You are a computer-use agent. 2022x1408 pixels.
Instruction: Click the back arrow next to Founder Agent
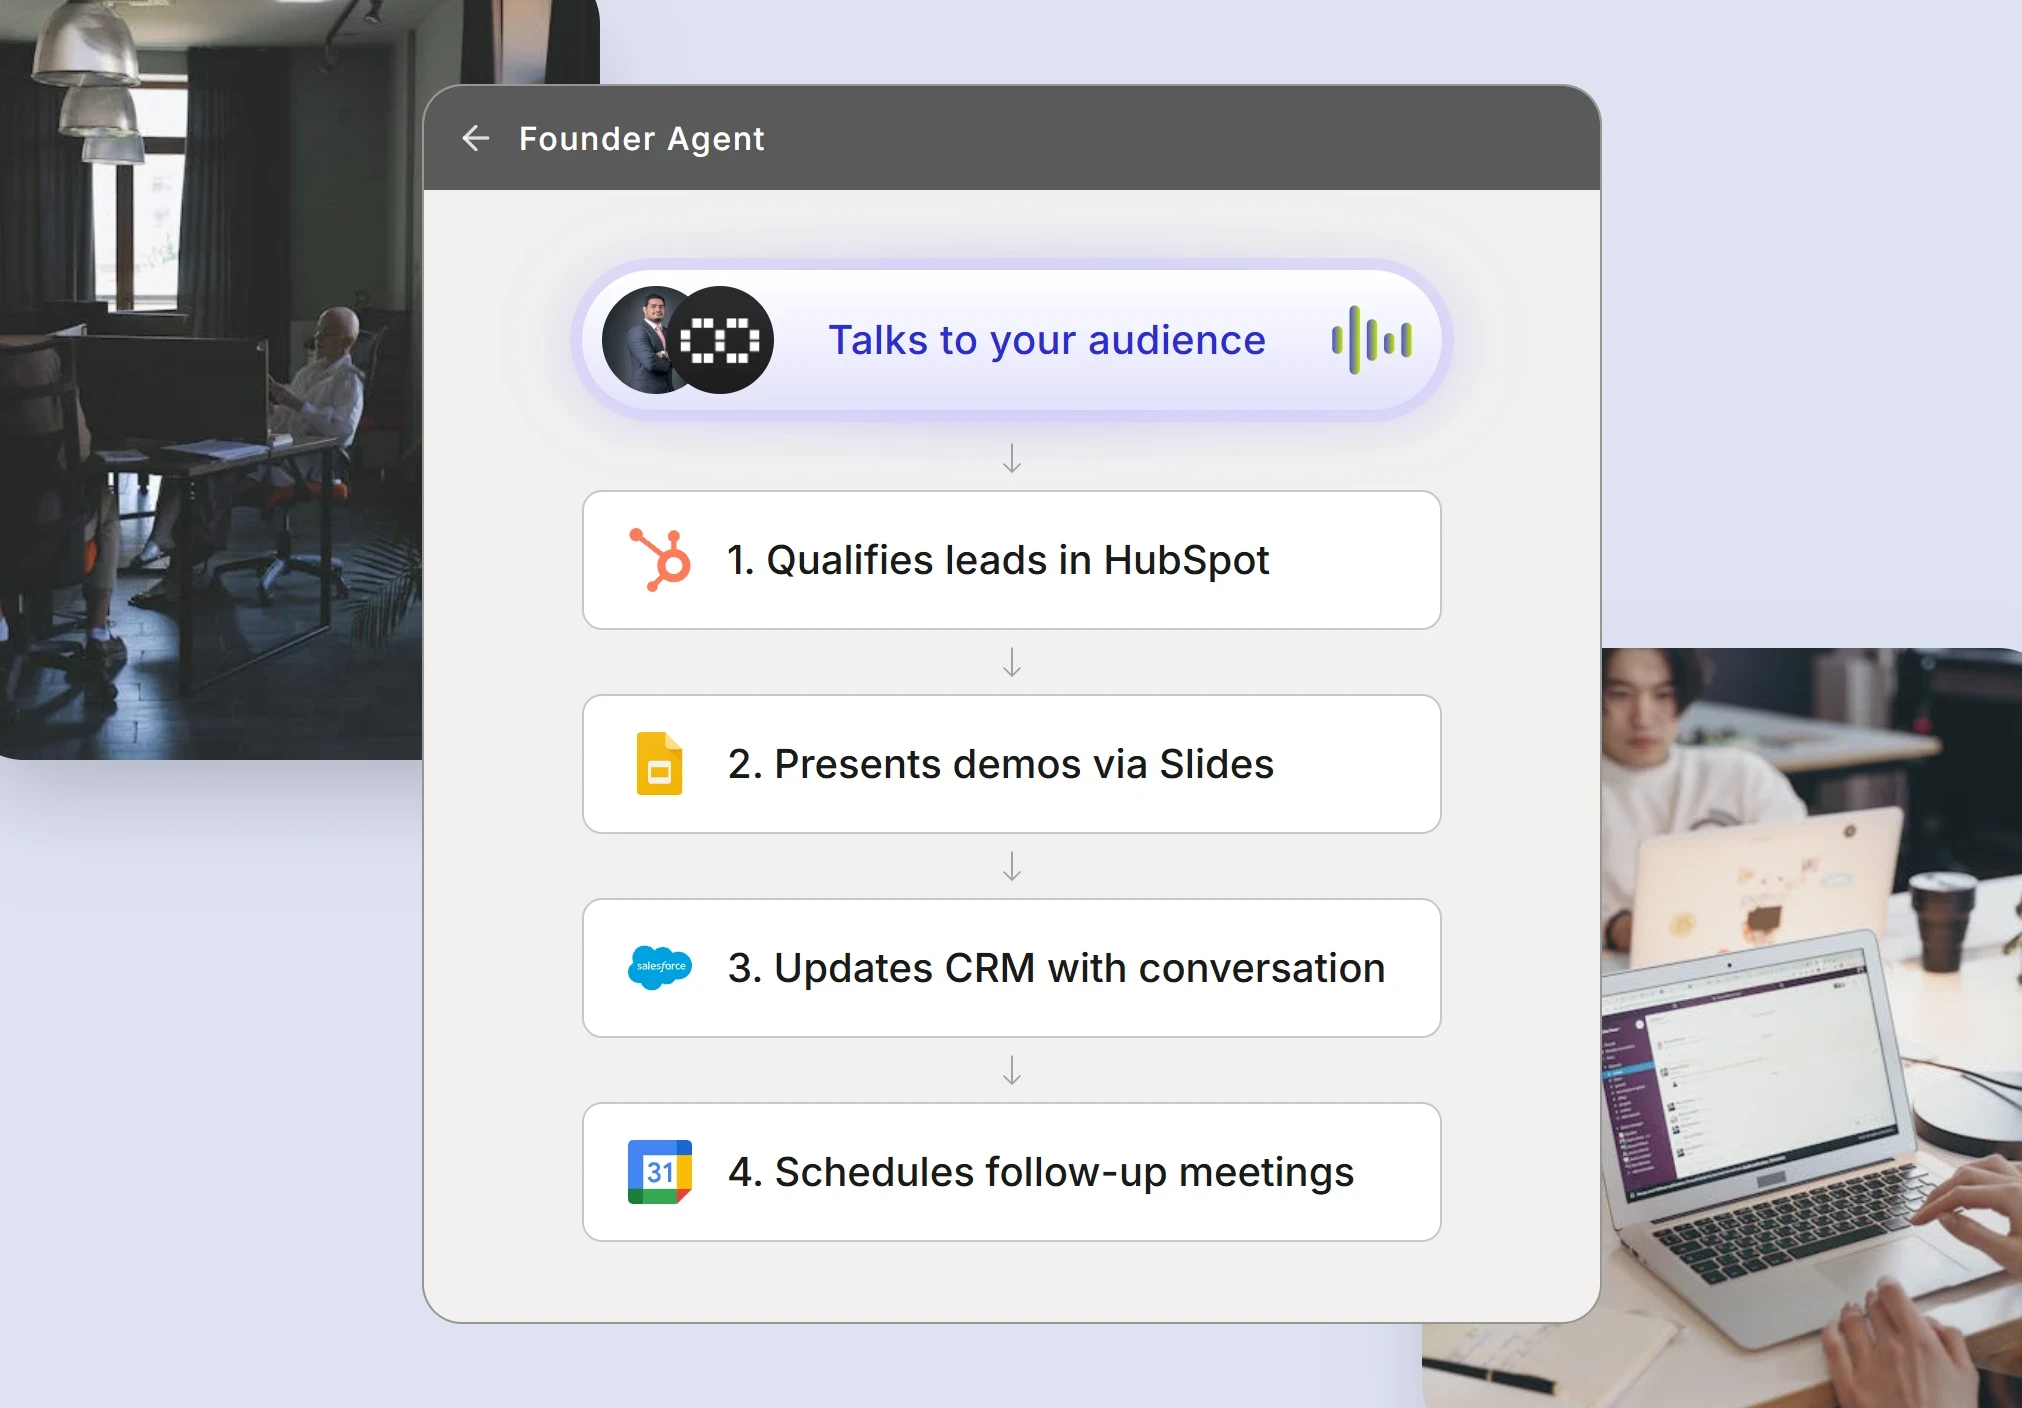[x=476, y=138]
